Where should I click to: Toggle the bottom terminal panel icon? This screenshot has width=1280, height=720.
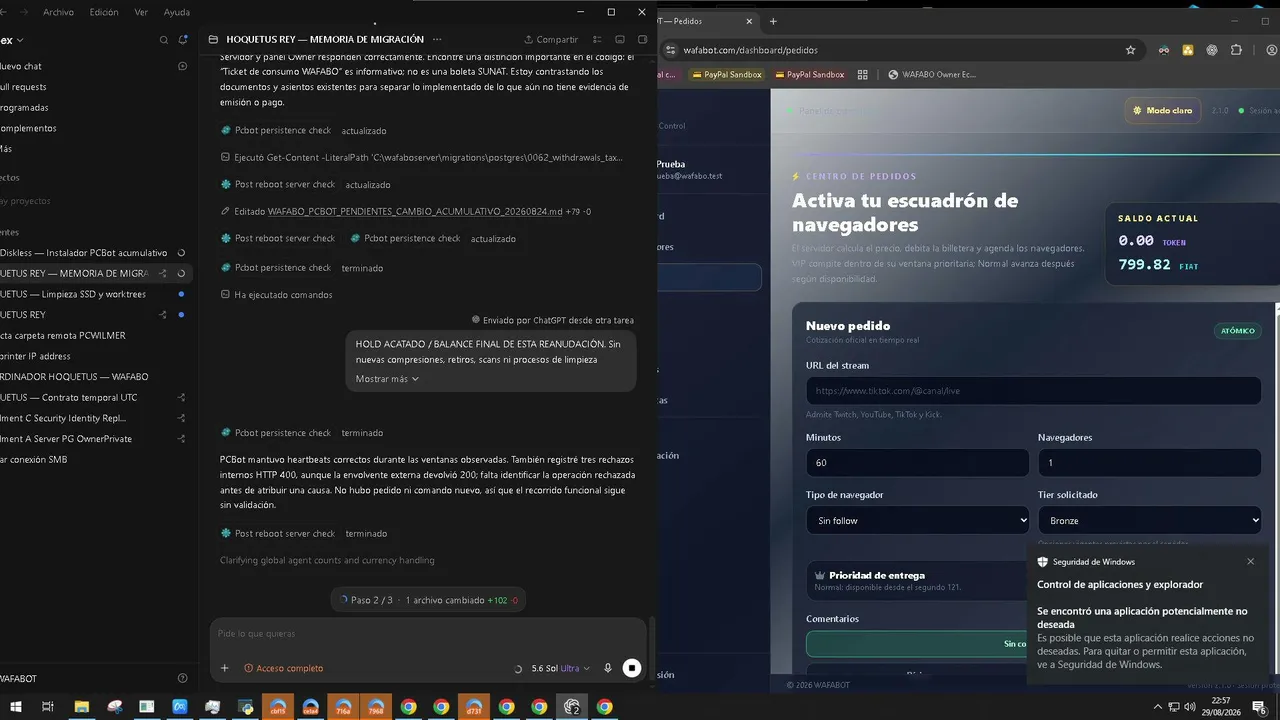coord(620,40)
